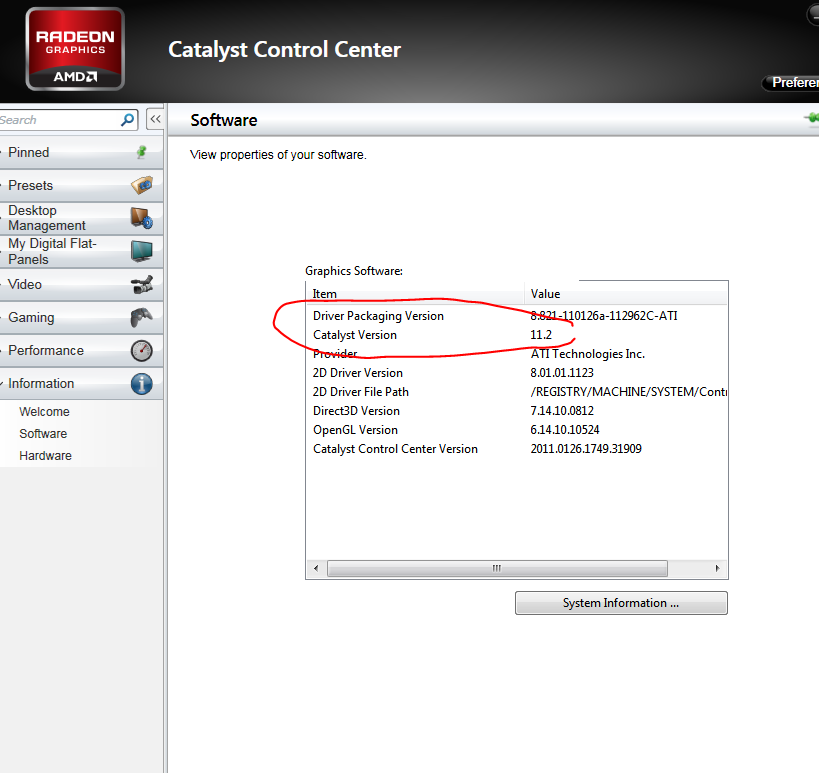Click the Presets box icon
819x773 pixels.
[142, 185]
